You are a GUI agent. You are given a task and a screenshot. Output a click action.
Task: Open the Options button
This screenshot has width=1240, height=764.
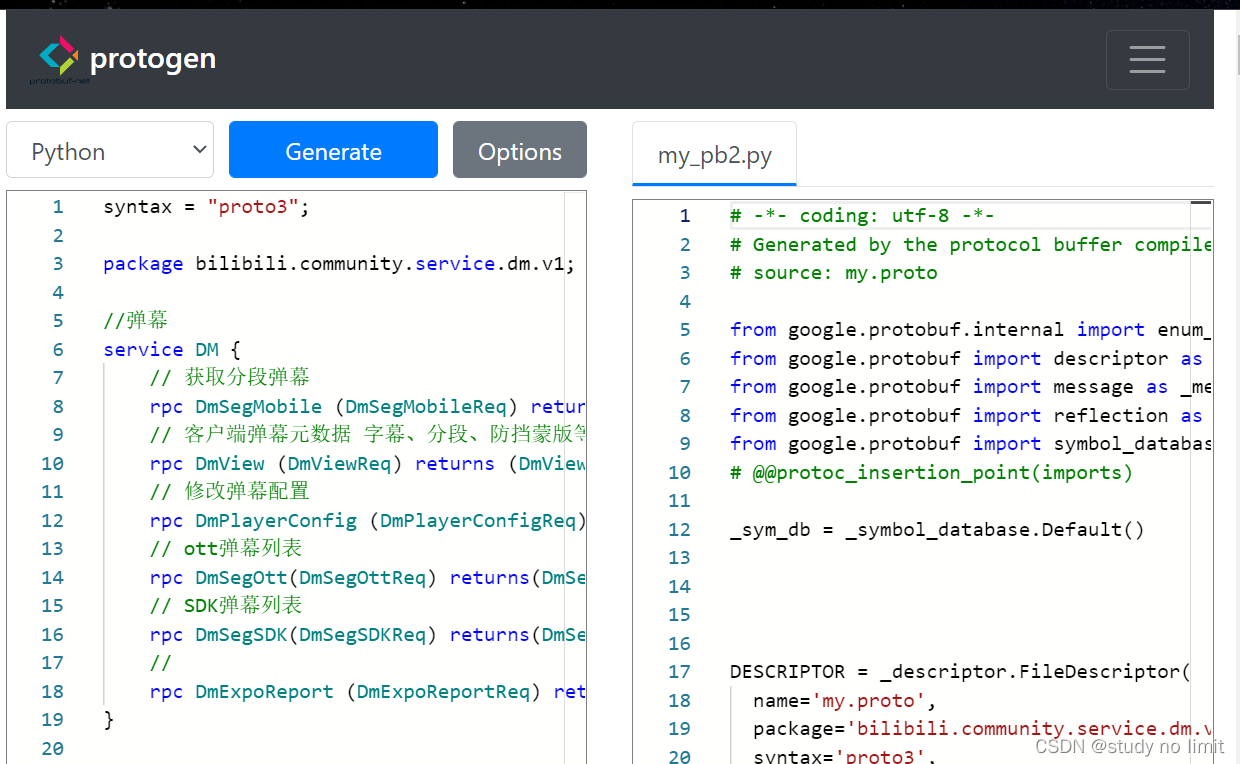pos(520,150)
